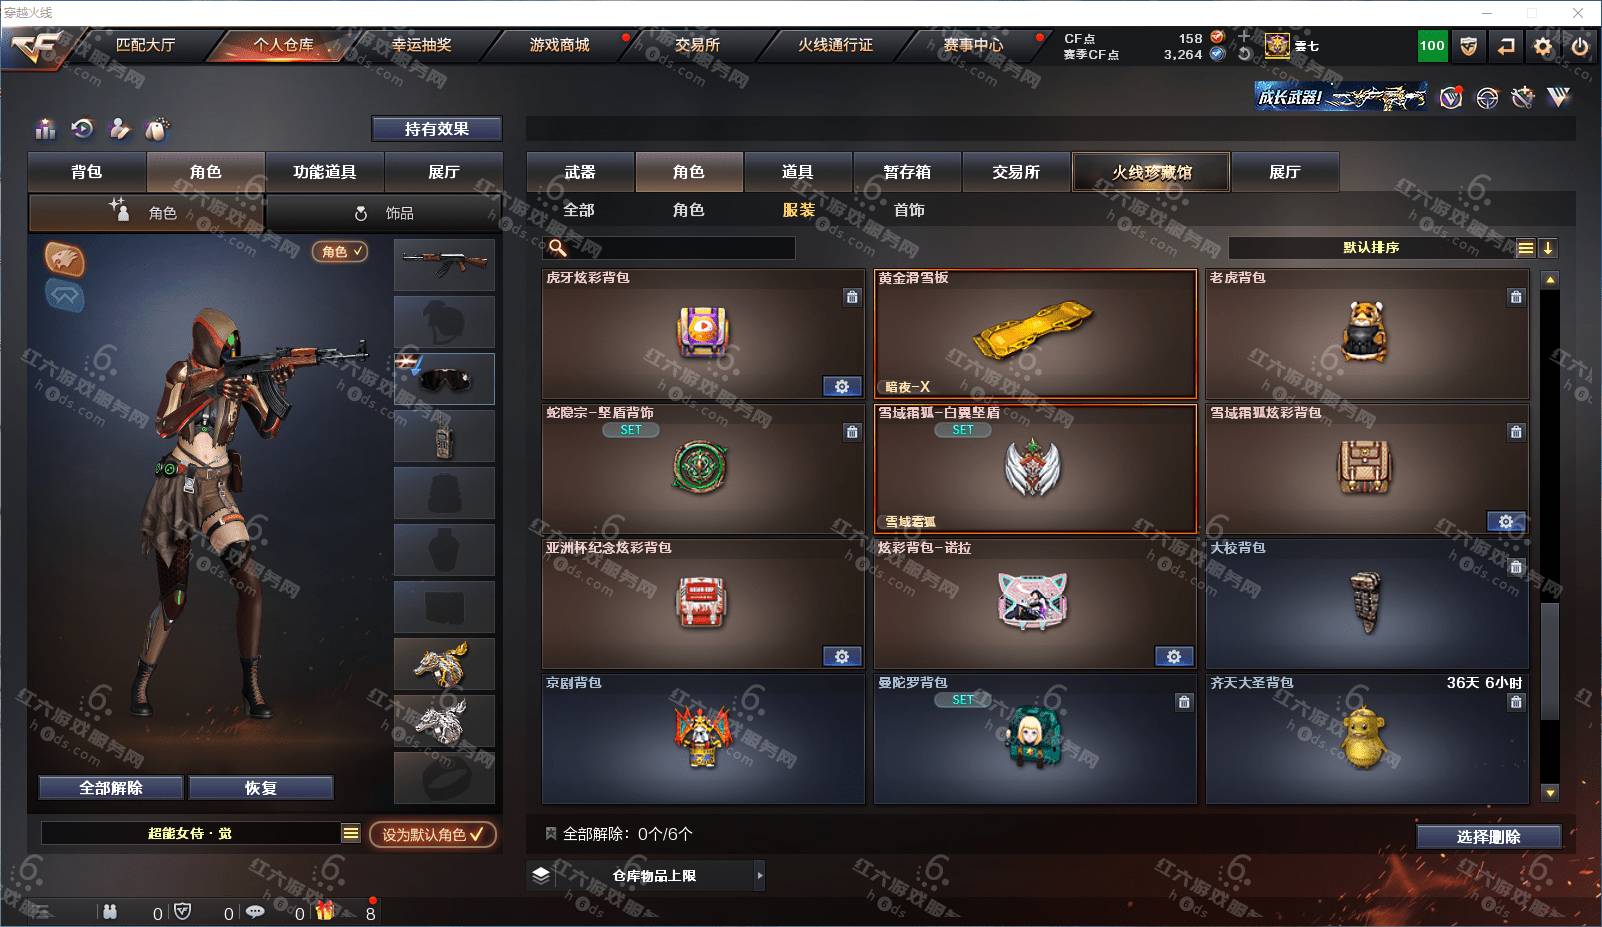Click the power exit icon
The width and height of the screenshot is (1602, 927).
click(x=1580, y=46)
